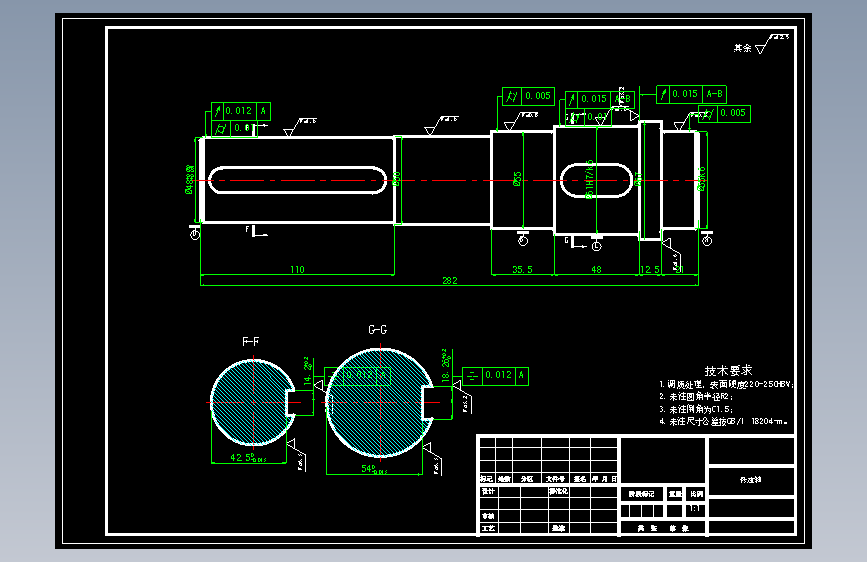The image size is (867, 562).
Task: Select the 技术要求 heading
Action: pos(728,370)
